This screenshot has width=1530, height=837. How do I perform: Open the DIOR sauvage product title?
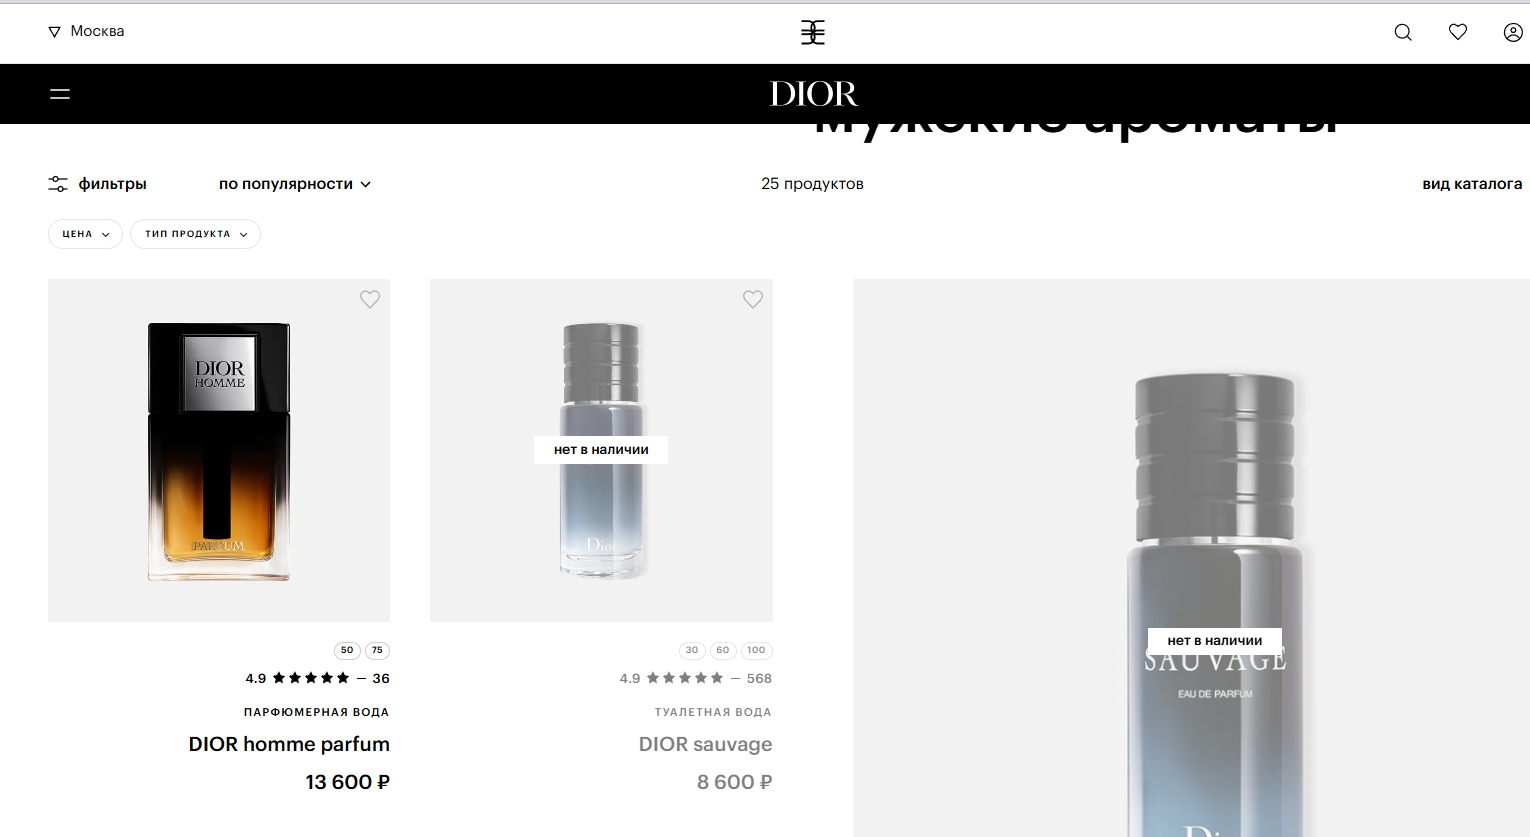click(x=705, y=744)
